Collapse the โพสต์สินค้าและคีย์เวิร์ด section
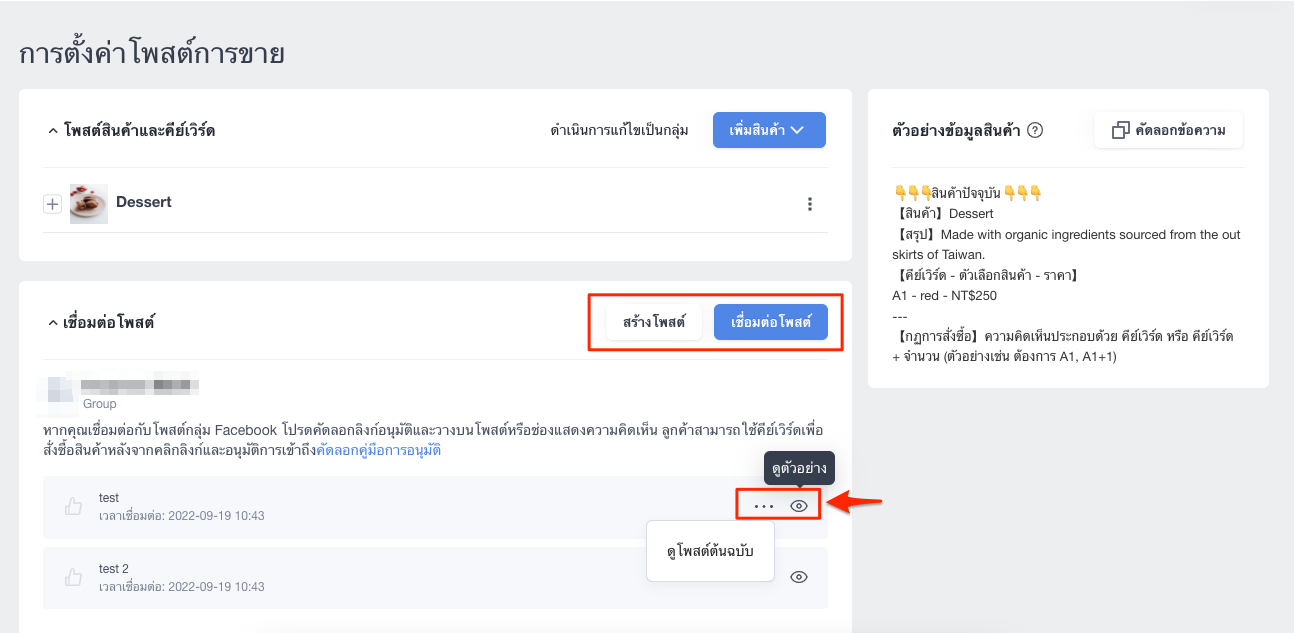The height and width of the screenshot is (633, 1294). point(52,130)
